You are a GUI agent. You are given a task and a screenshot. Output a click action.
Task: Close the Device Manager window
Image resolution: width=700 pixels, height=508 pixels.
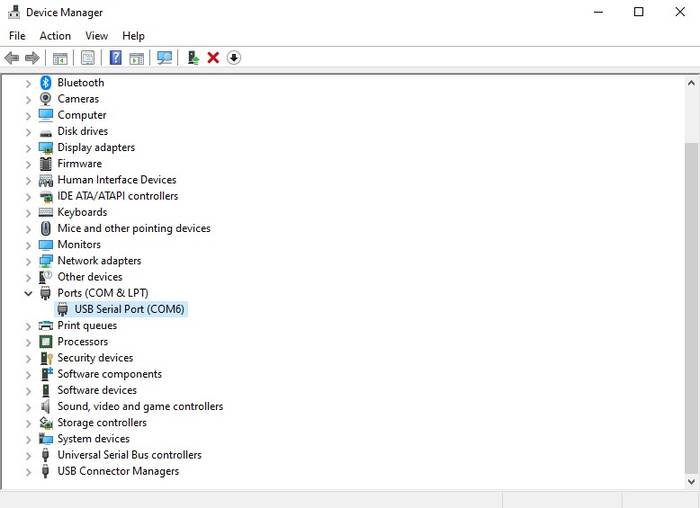pyautogui.click(x=680, y=12)
